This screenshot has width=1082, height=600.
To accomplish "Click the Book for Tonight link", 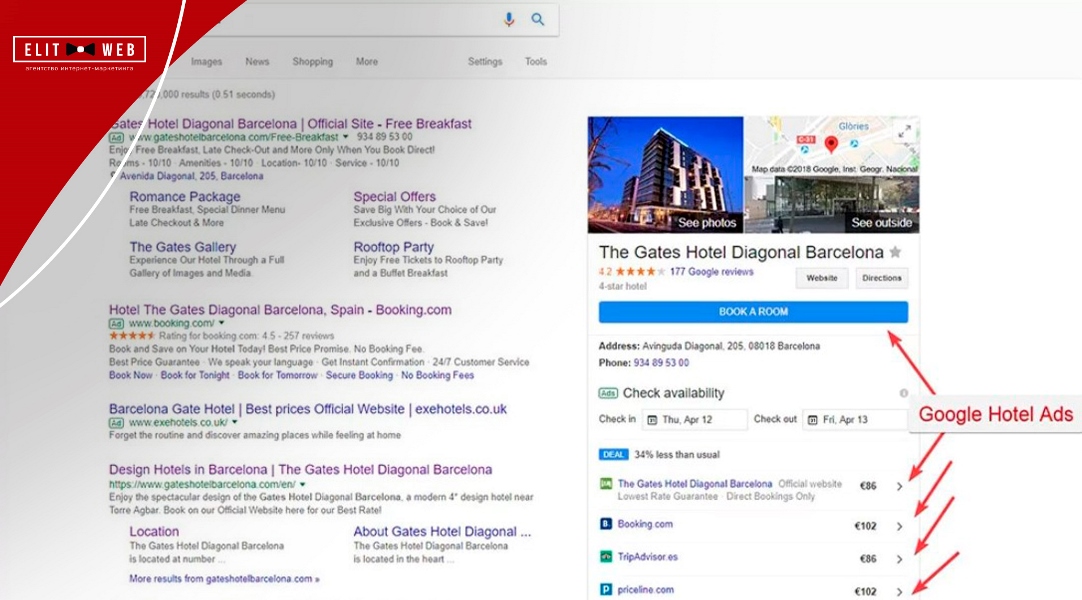I will [195, 375].
